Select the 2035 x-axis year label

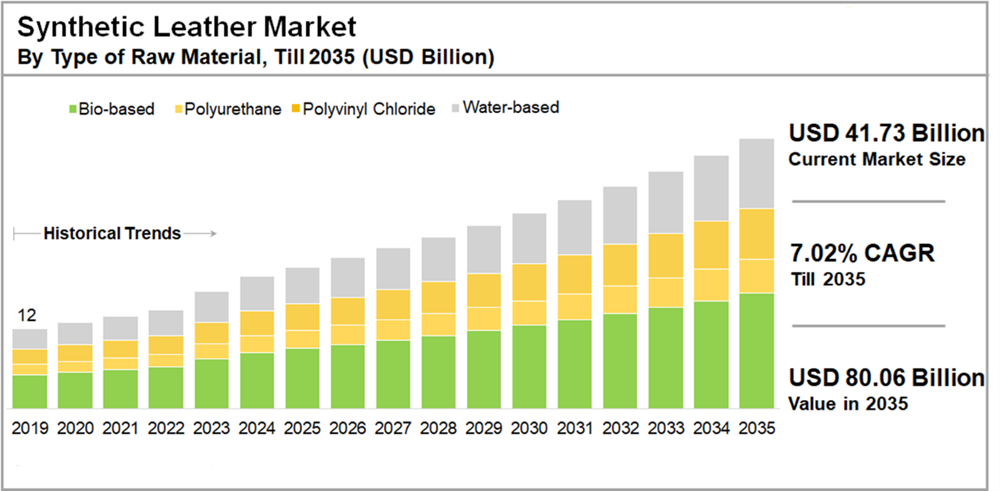point(756,427)
